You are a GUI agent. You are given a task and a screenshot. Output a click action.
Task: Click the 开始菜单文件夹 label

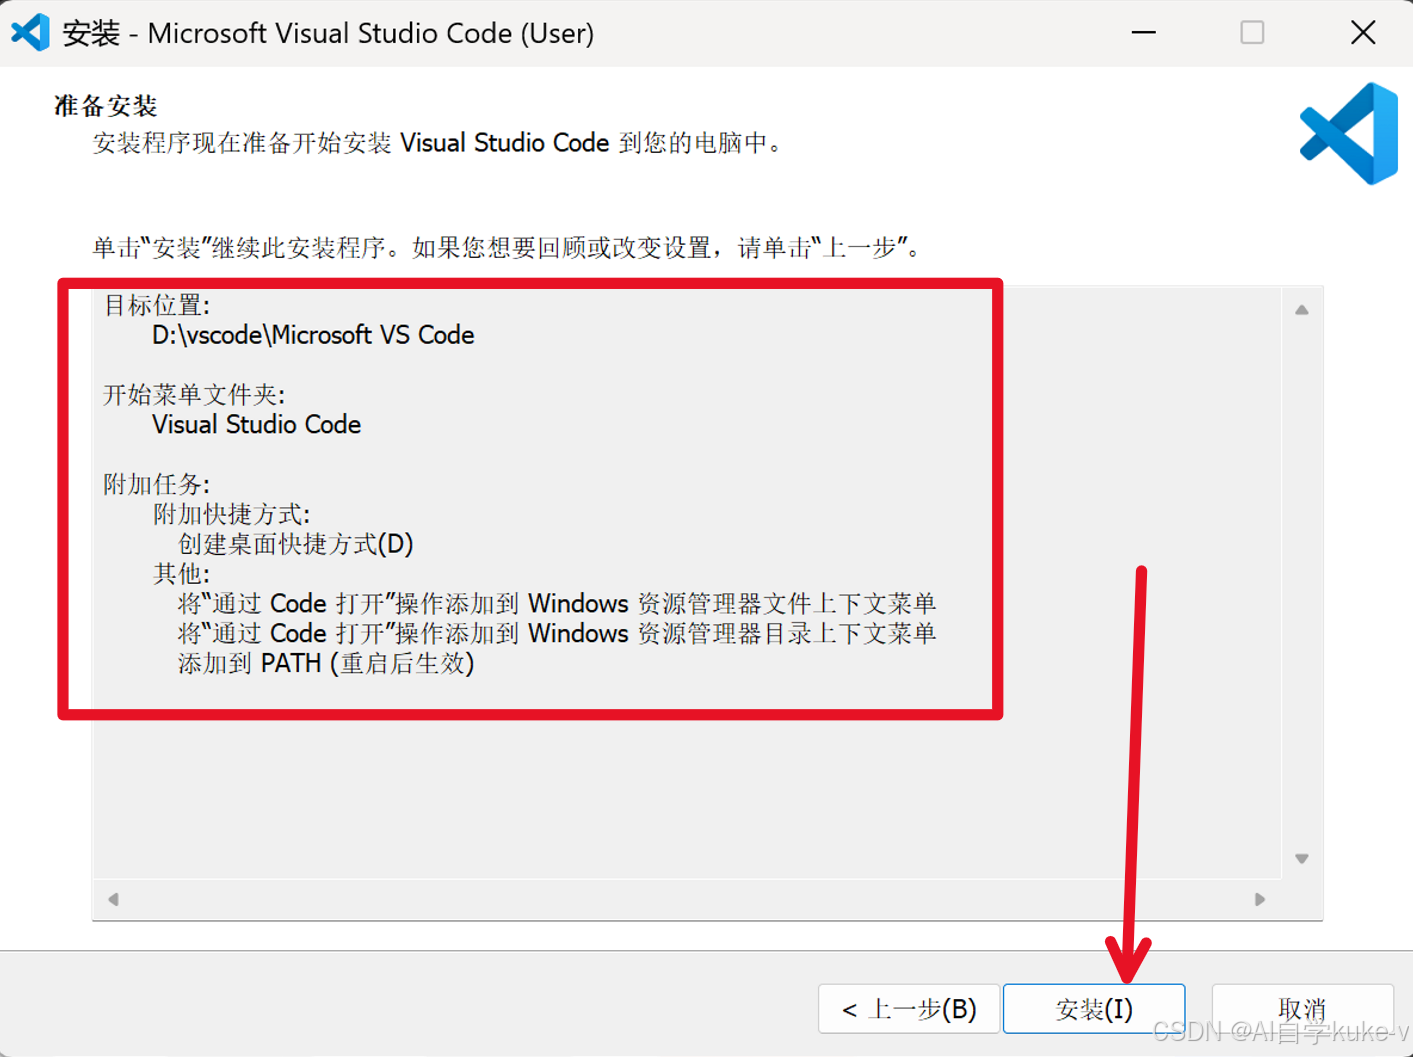pyautogui.click(x=194, y=395)
